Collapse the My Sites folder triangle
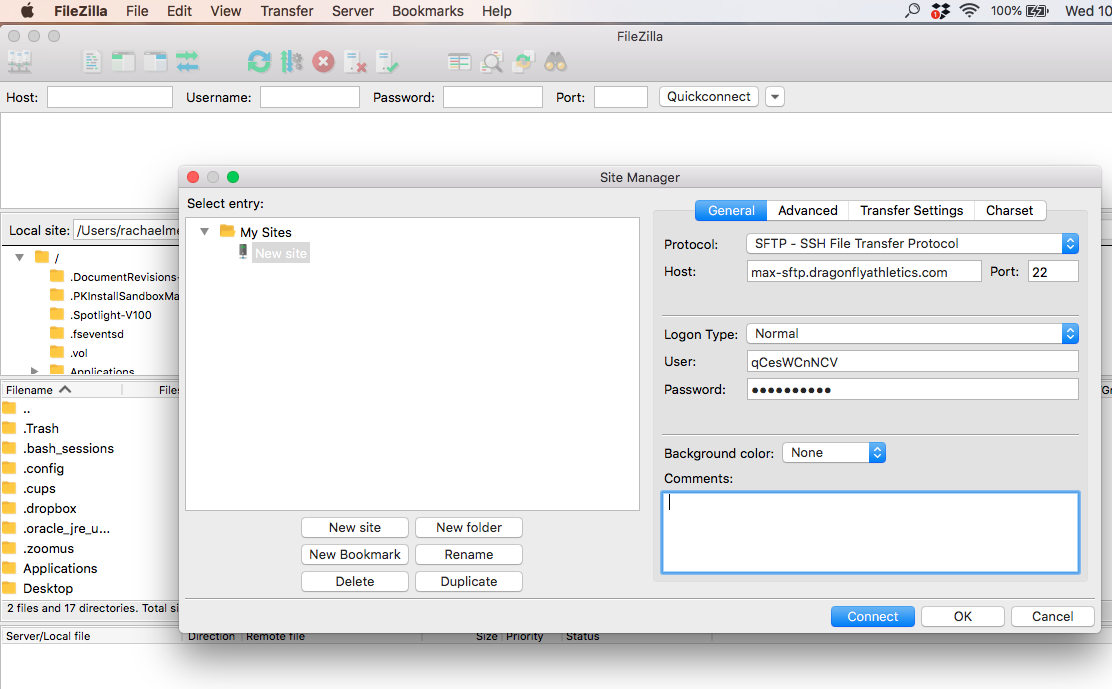Screen dimensions: 1112x689 point(205,232)
